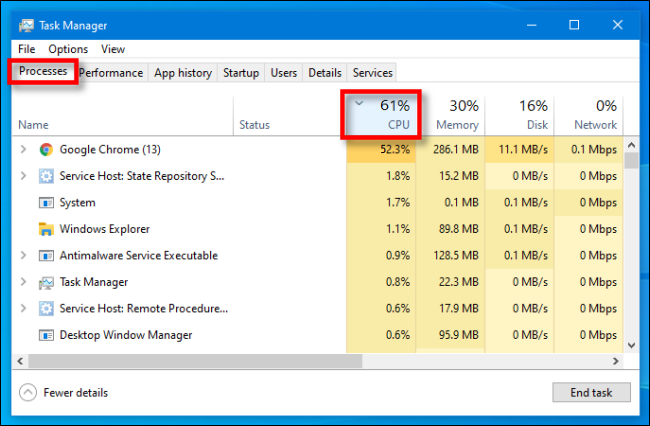This screenshot has width=650, height=426.
Task: Click the horizontal scrollbar right arrow
Action: [615, 361]
